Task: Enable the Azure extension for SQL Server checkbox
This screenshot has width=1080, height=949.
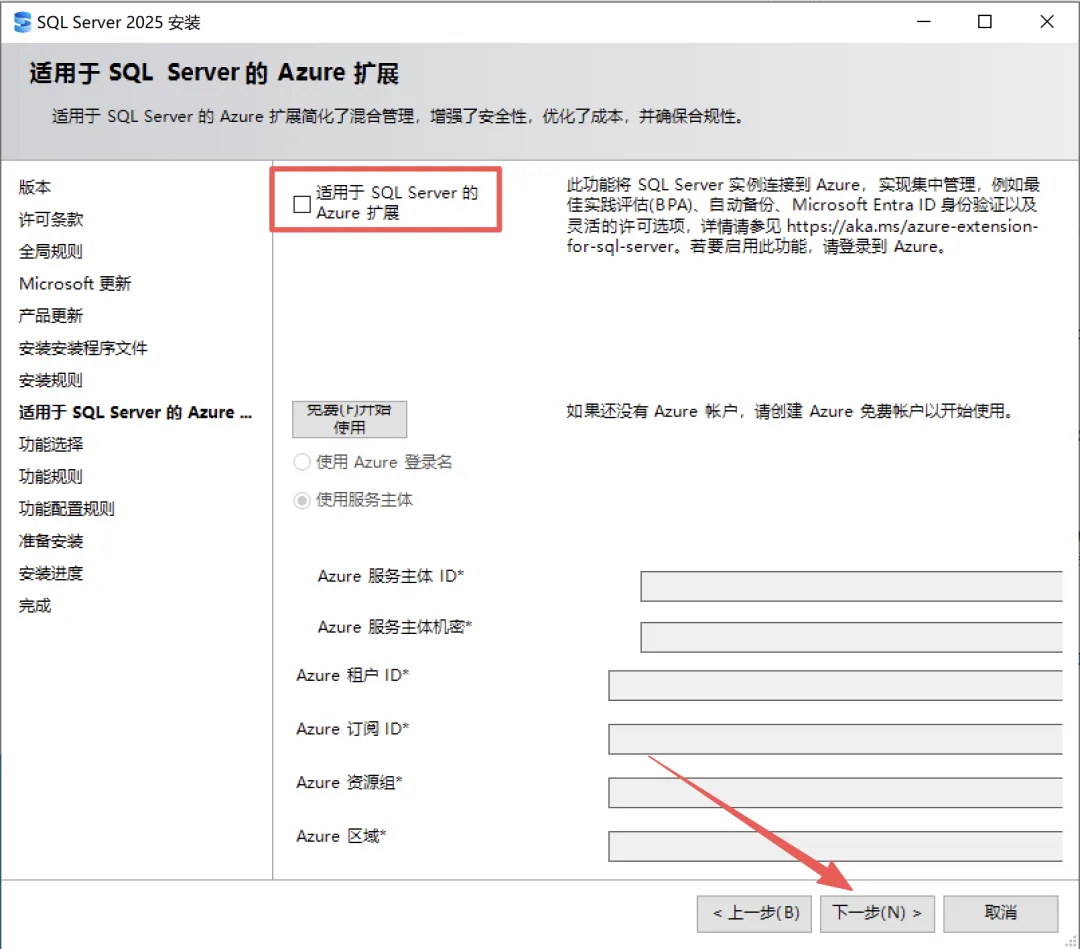Action: [302, 204]
